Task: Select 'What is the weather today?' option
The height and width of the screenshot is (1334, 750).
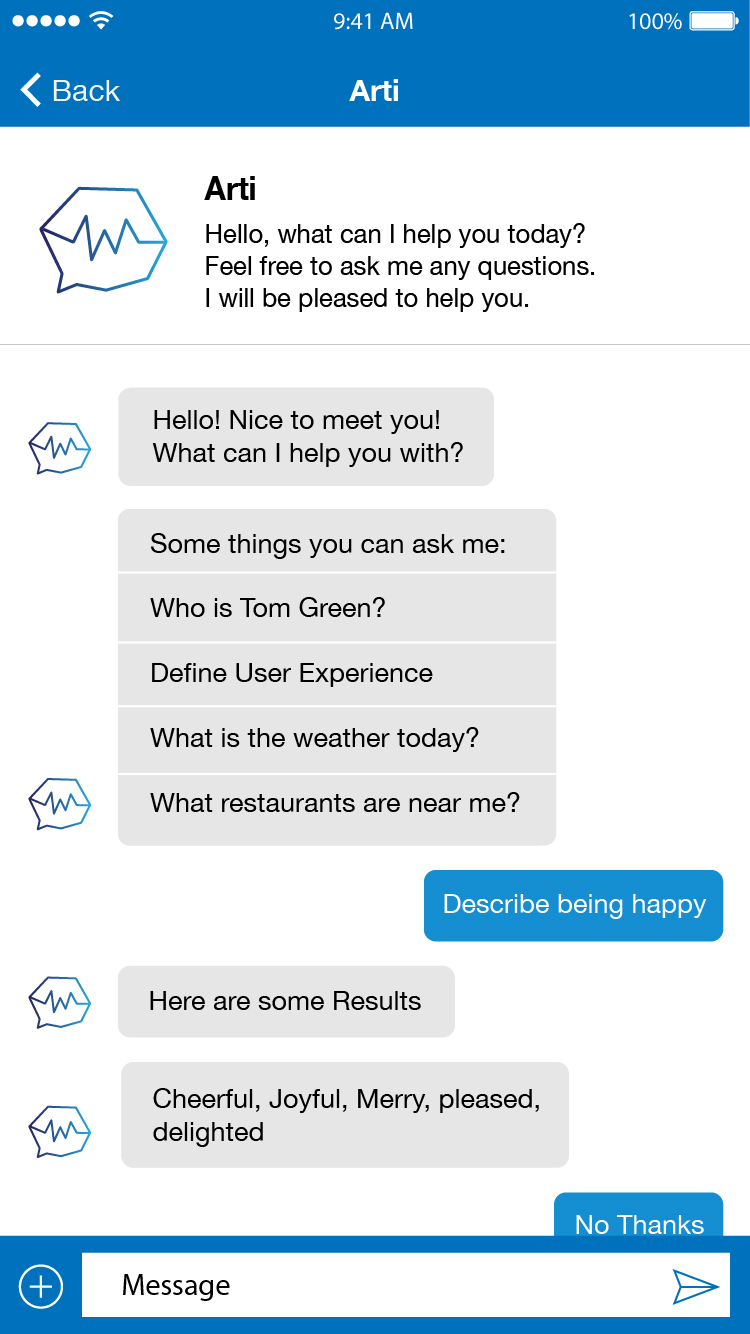Action: click(x=336, y=739)
